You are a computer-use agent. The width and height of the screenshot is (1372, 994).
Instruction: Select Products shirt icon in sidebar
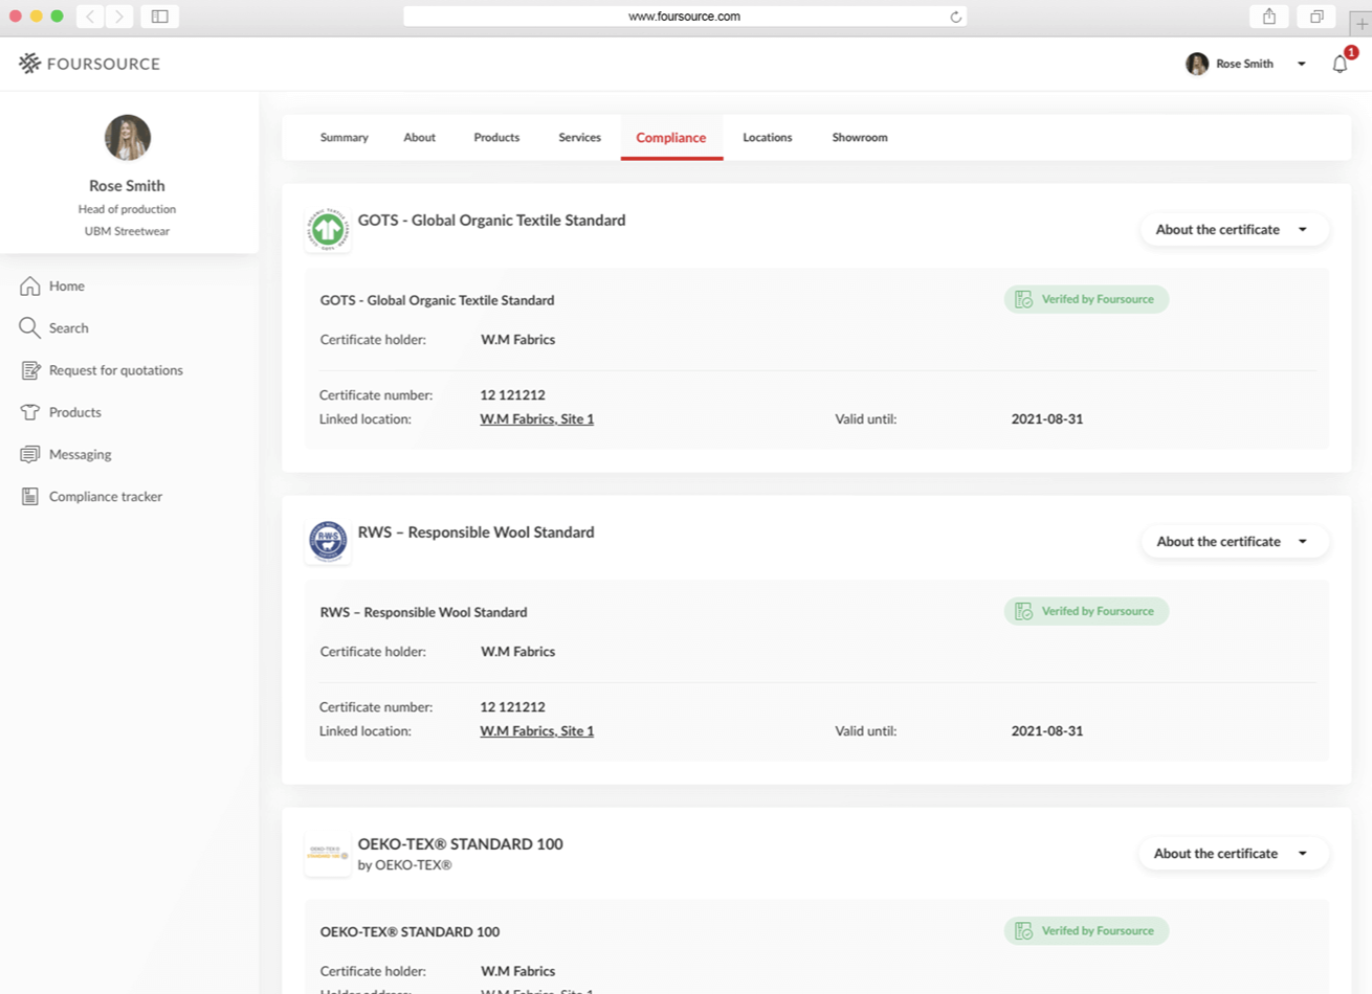point(30,412)
